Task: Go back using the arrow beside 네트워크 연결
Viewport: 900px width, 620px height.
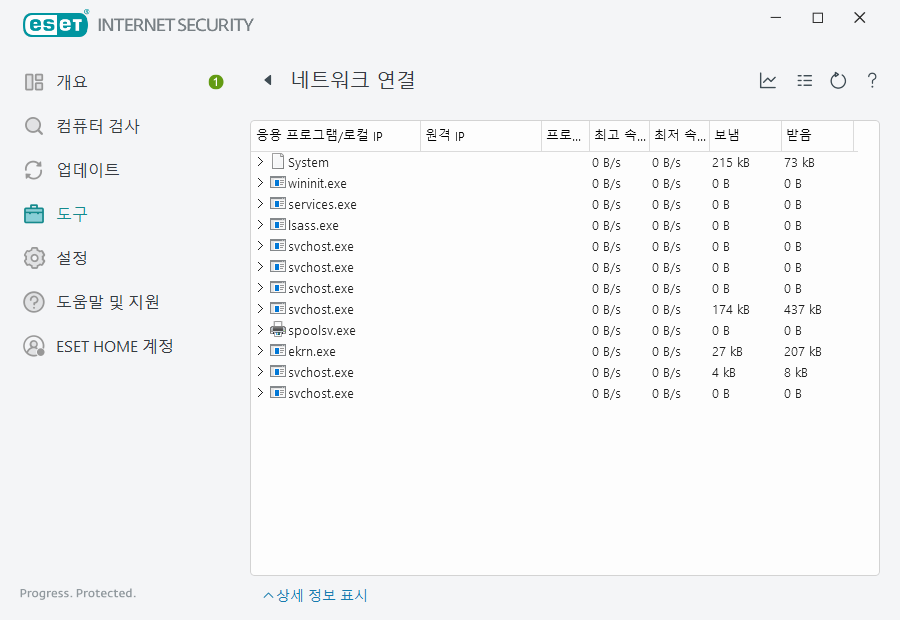Action: coord(267,81)
